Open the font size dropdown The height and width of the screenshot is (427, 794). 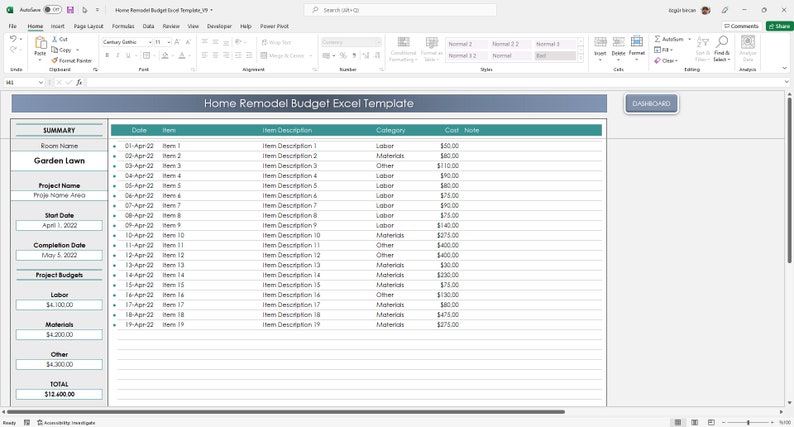(x=169, y=42)
